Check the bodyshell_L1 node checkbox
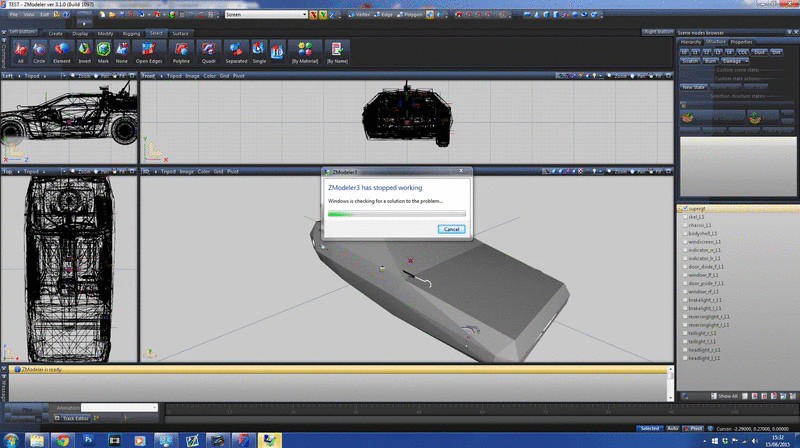This screenshot has width=800, height=448. pos(685,234)
